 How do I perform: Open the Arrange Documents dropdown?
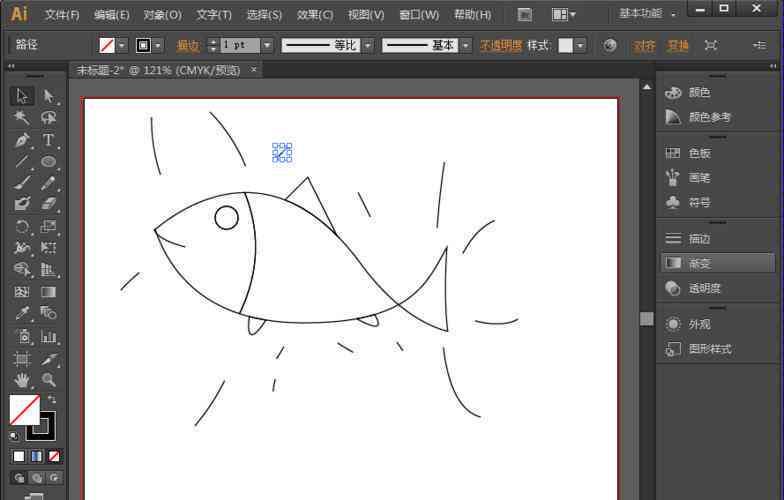[x=564, y=14]
